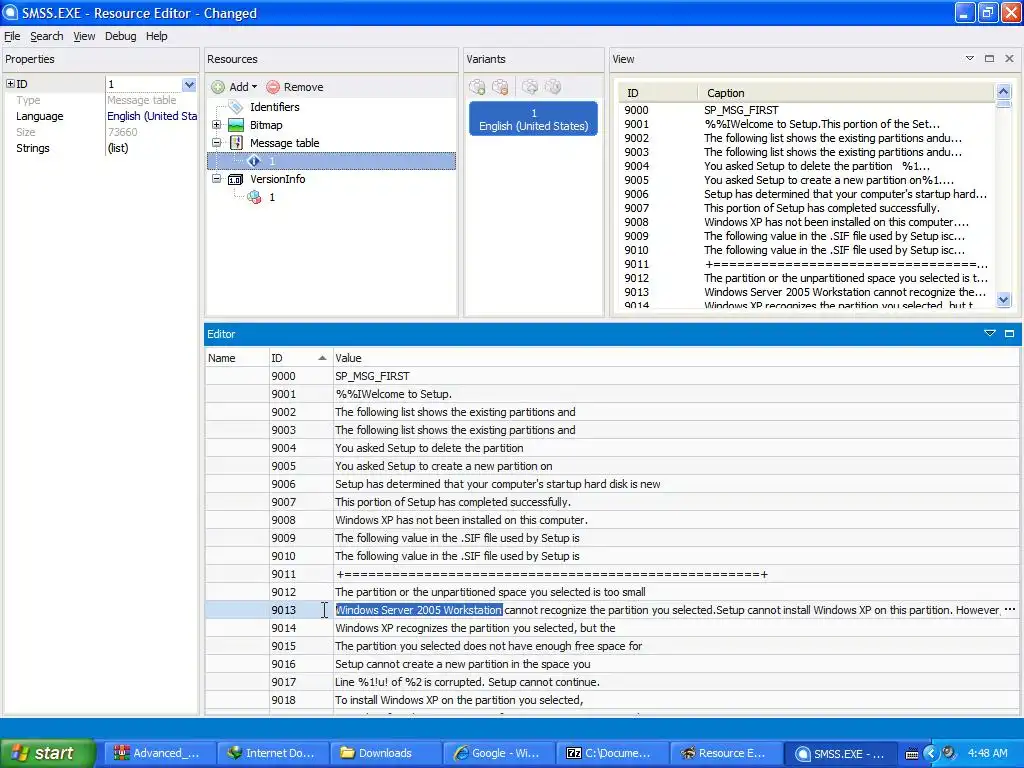Screen dimensions: 1024x768
Task: Open the Search menu
Action: tap(46, 36)
